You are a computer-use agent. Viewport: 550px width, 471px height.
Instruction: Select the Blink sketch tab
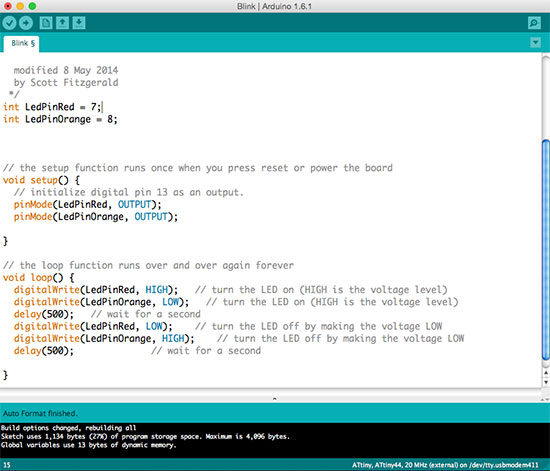[x=22, y=43]
